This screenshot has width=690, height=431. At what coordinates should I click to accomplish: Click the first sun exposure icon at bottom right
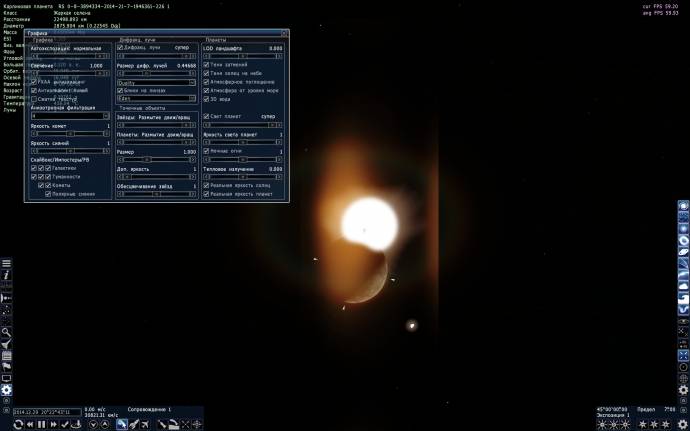(602, 425)
